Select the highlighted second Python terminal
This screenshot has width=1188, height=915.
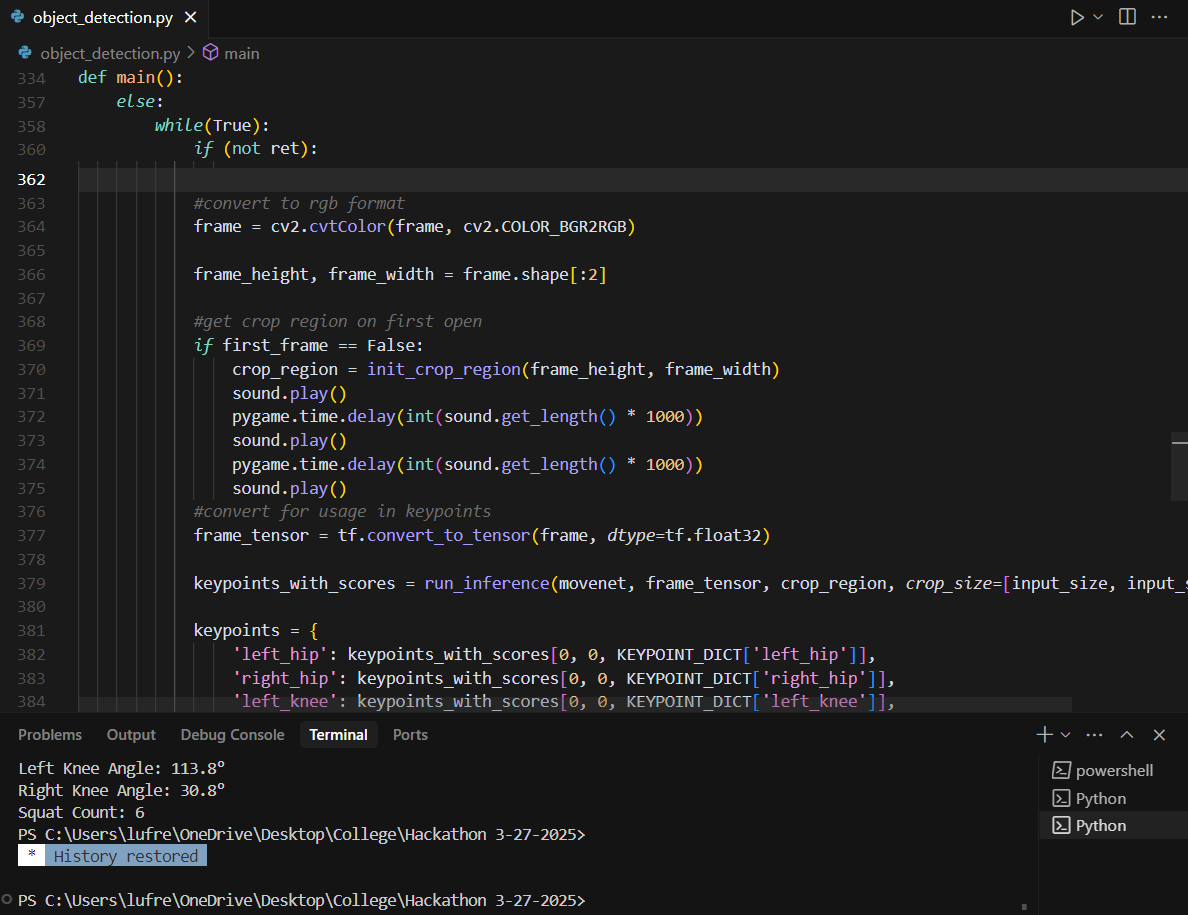point(1114,826)
